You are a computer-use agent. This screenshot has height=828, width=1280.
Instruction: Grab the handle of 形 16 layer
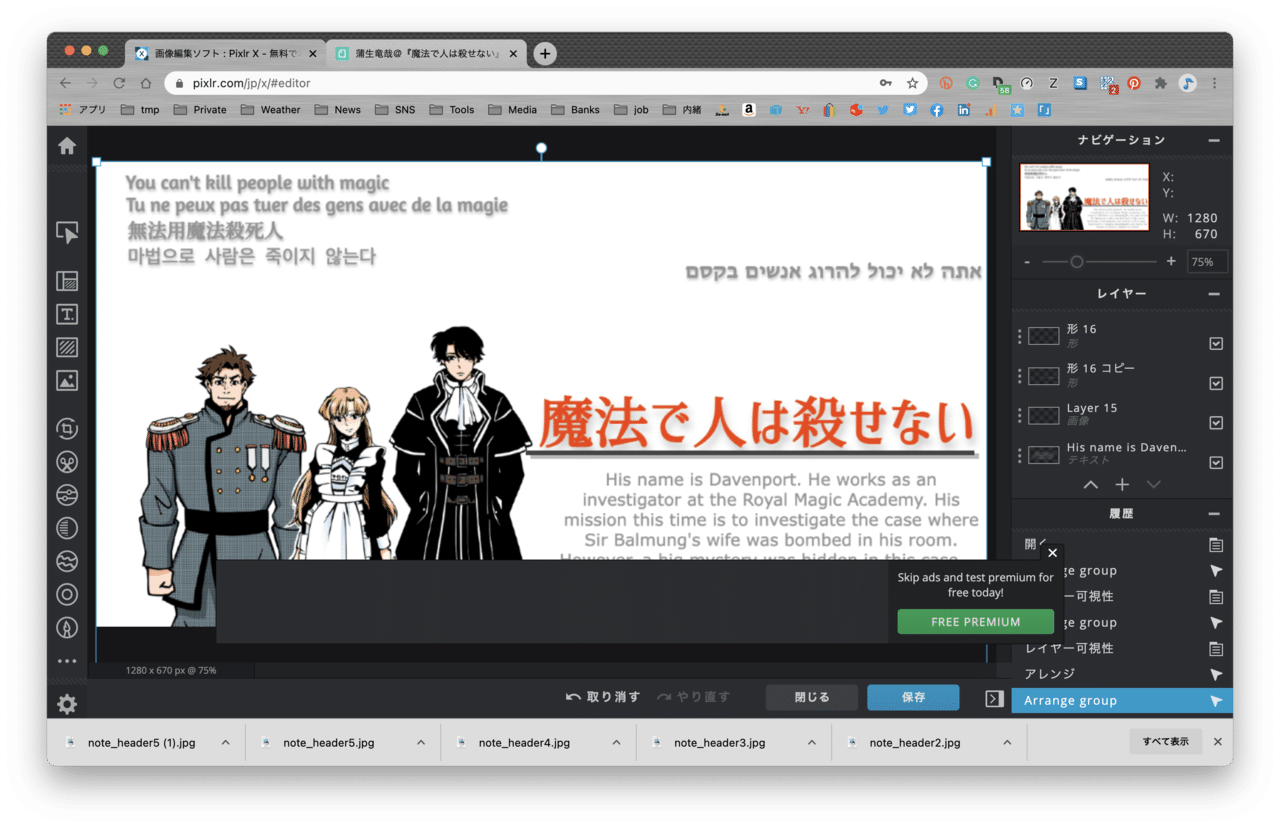[x=1019, y=336]
